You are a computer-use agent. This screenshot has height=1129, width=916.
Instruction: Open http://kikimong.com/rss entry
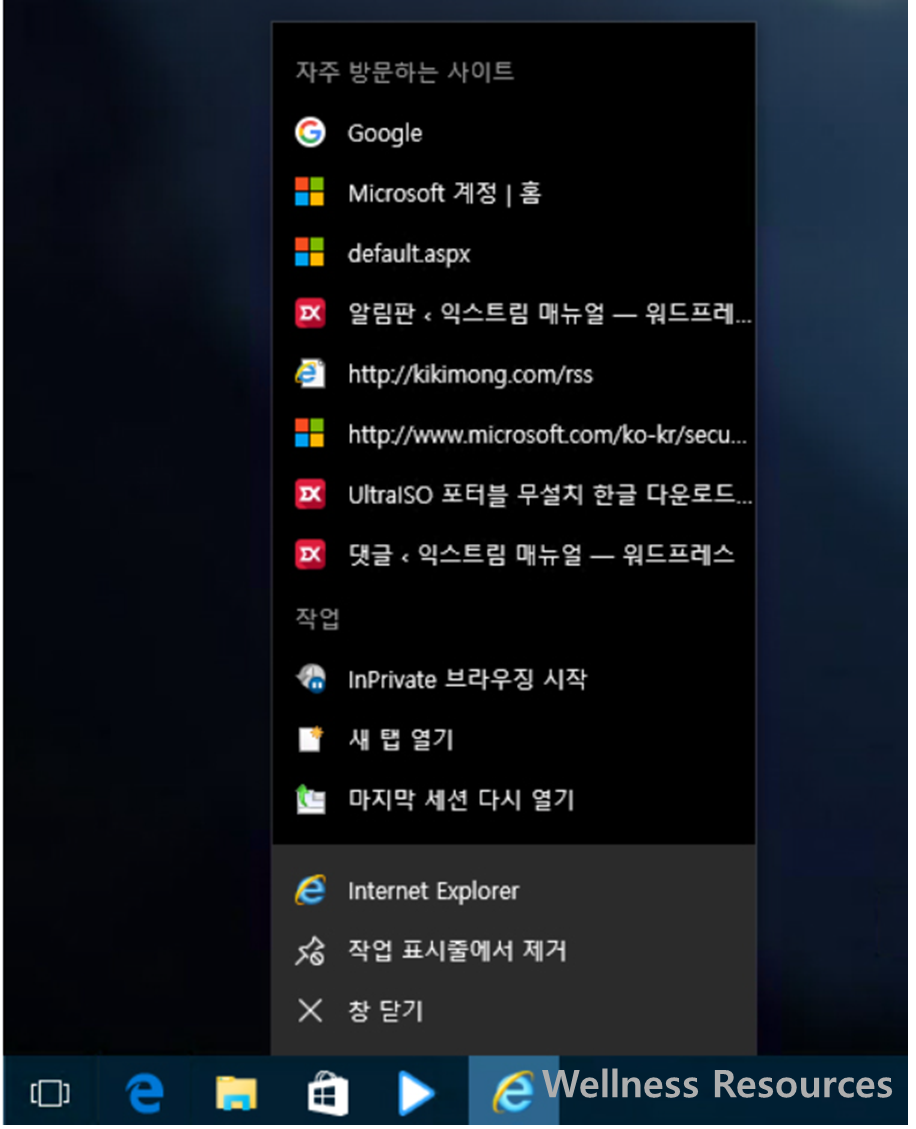point(513,374)
